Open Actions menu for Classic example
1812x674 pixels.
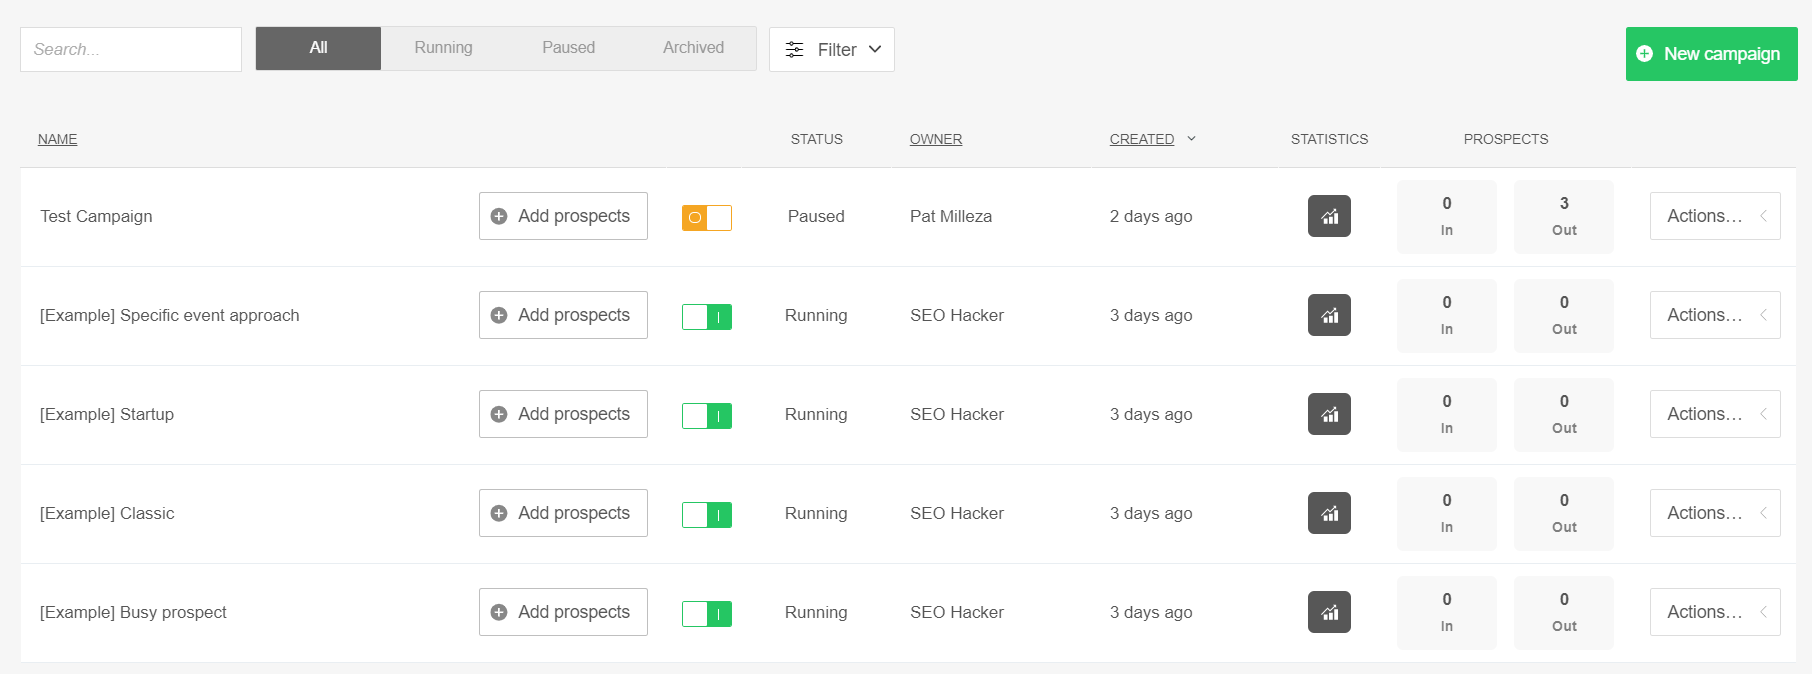[1714, 513]
